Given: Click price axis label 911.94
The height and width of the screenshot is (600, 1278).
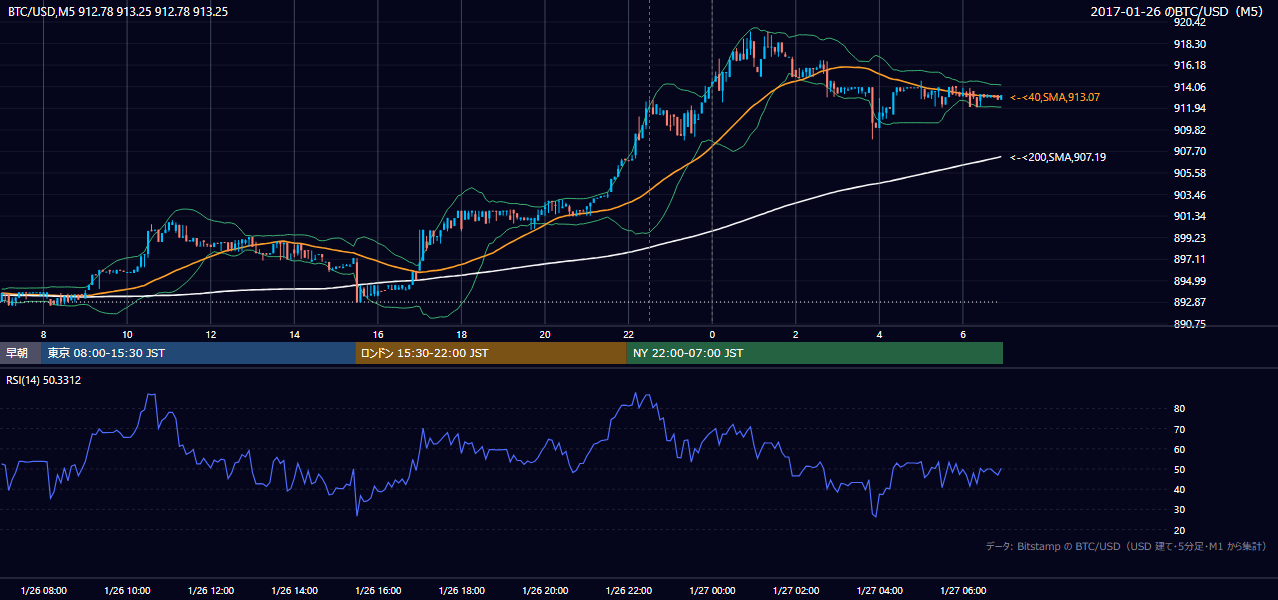Looking at the screenshot, I should tap(1190, 108).
